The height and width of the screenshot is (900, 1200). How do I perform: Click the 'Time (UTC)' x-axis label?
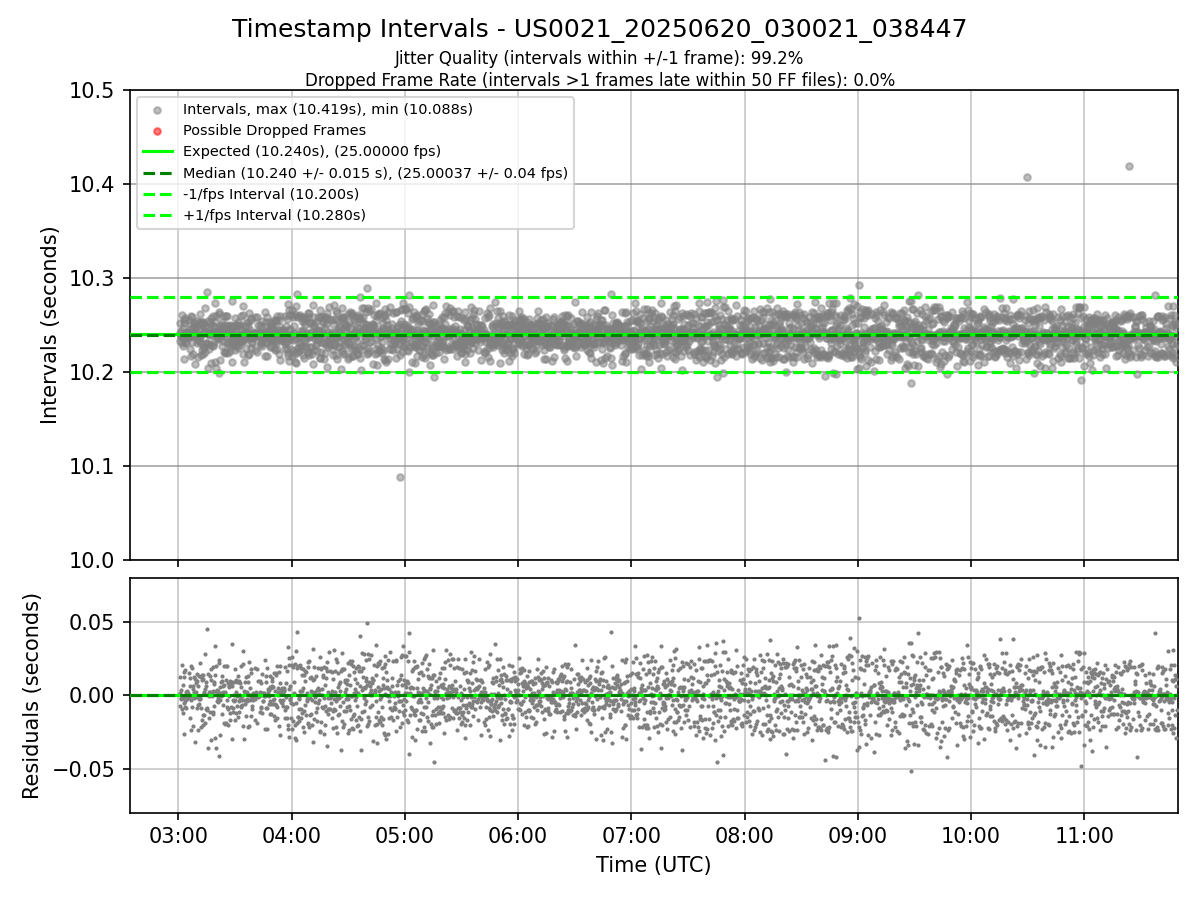(653, 865)
